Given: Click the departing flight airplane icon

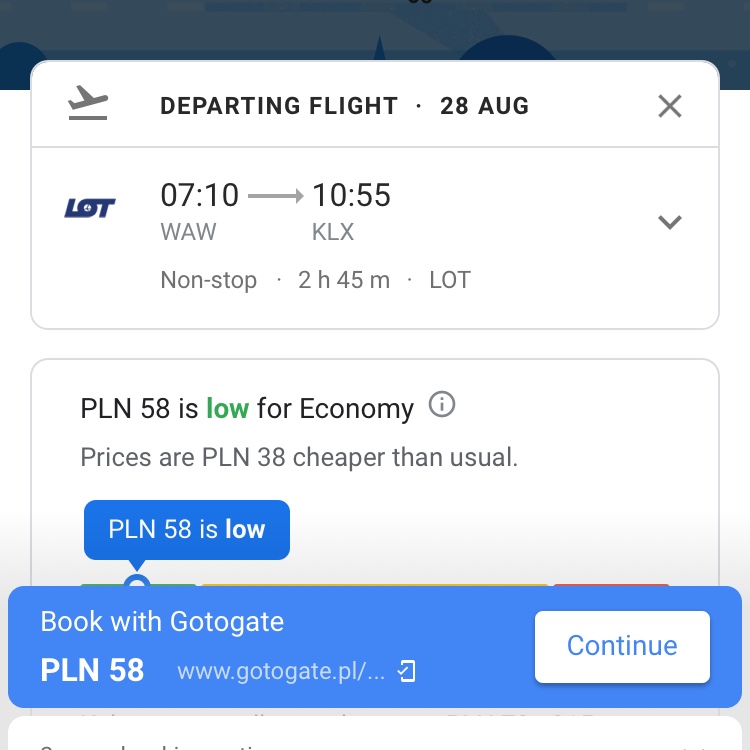Looking at the screenshot, I should [x=88, y=103].
